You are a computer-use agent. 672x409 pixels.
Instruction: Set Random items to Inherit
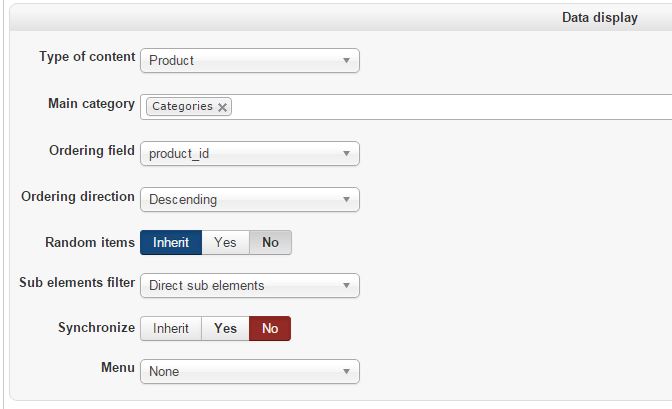click(x=171, y=242)
